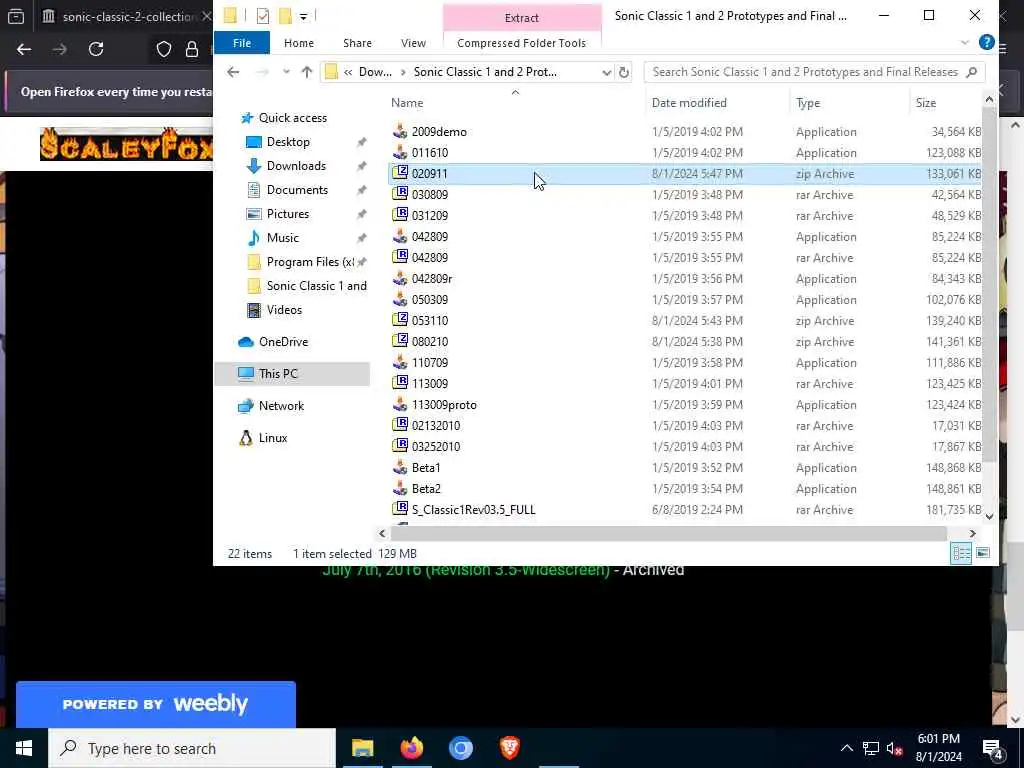Click the Powered by Weebly banner
This screenshot has height=768, width=1024.
pos(155,704)
